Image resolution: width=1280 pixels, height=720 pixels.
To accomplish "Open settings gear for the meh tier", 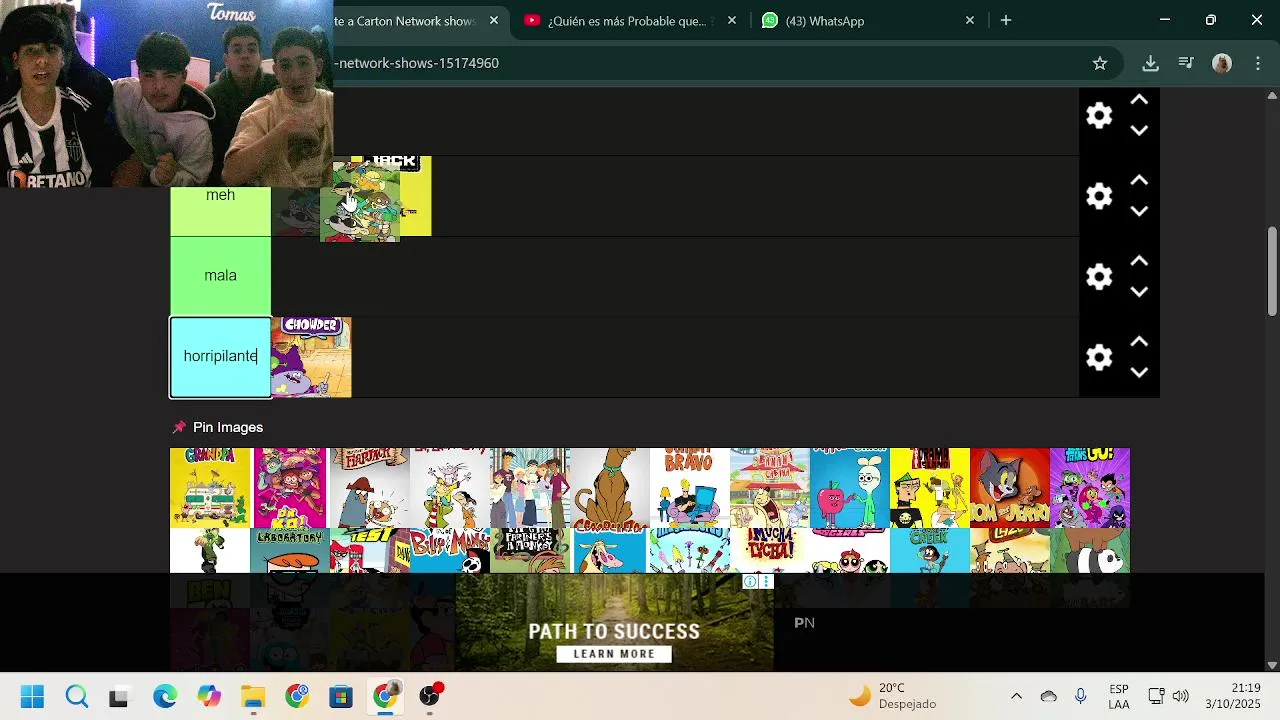I will coord(1099,196).
